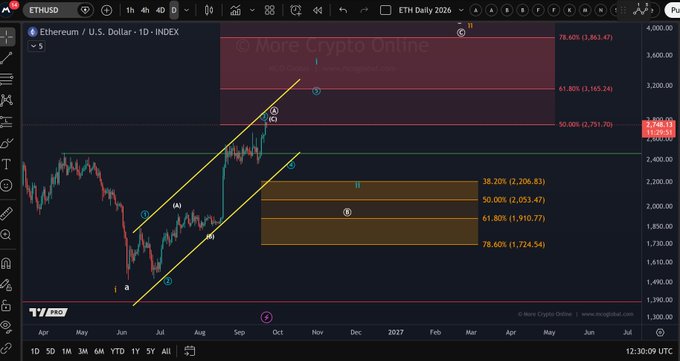
Task: Expand the time interval dropdown
Action: [187, 10]
